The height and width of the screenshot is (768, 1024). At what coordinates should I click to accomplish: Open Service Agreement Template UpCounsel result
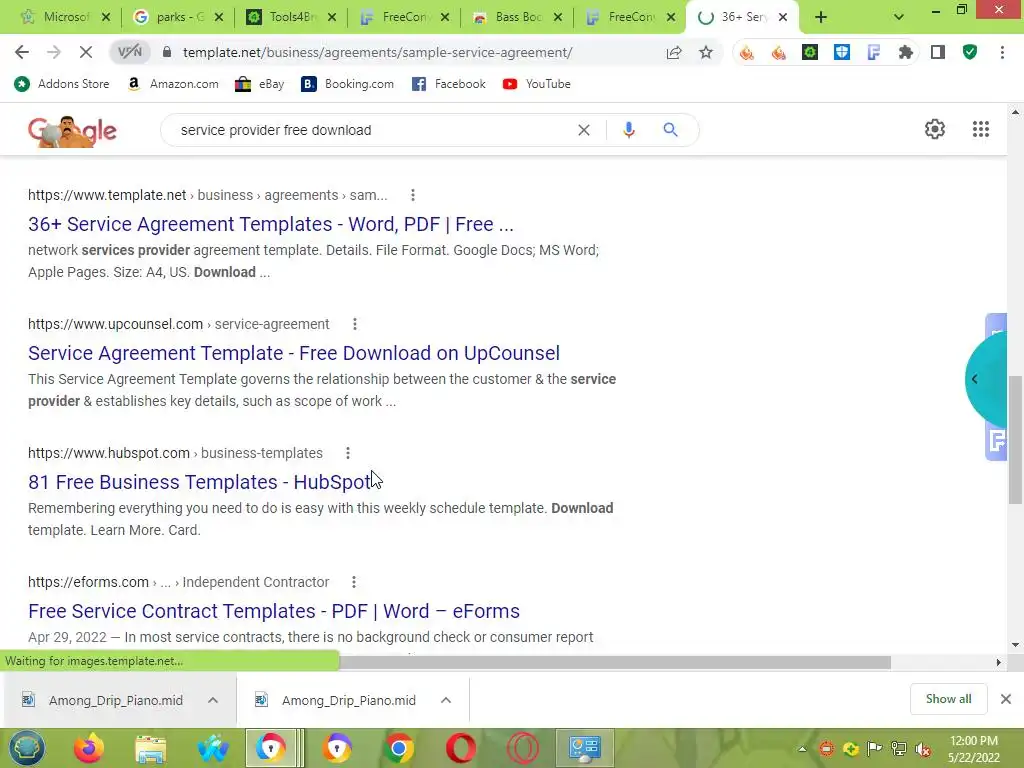[294, 353]
